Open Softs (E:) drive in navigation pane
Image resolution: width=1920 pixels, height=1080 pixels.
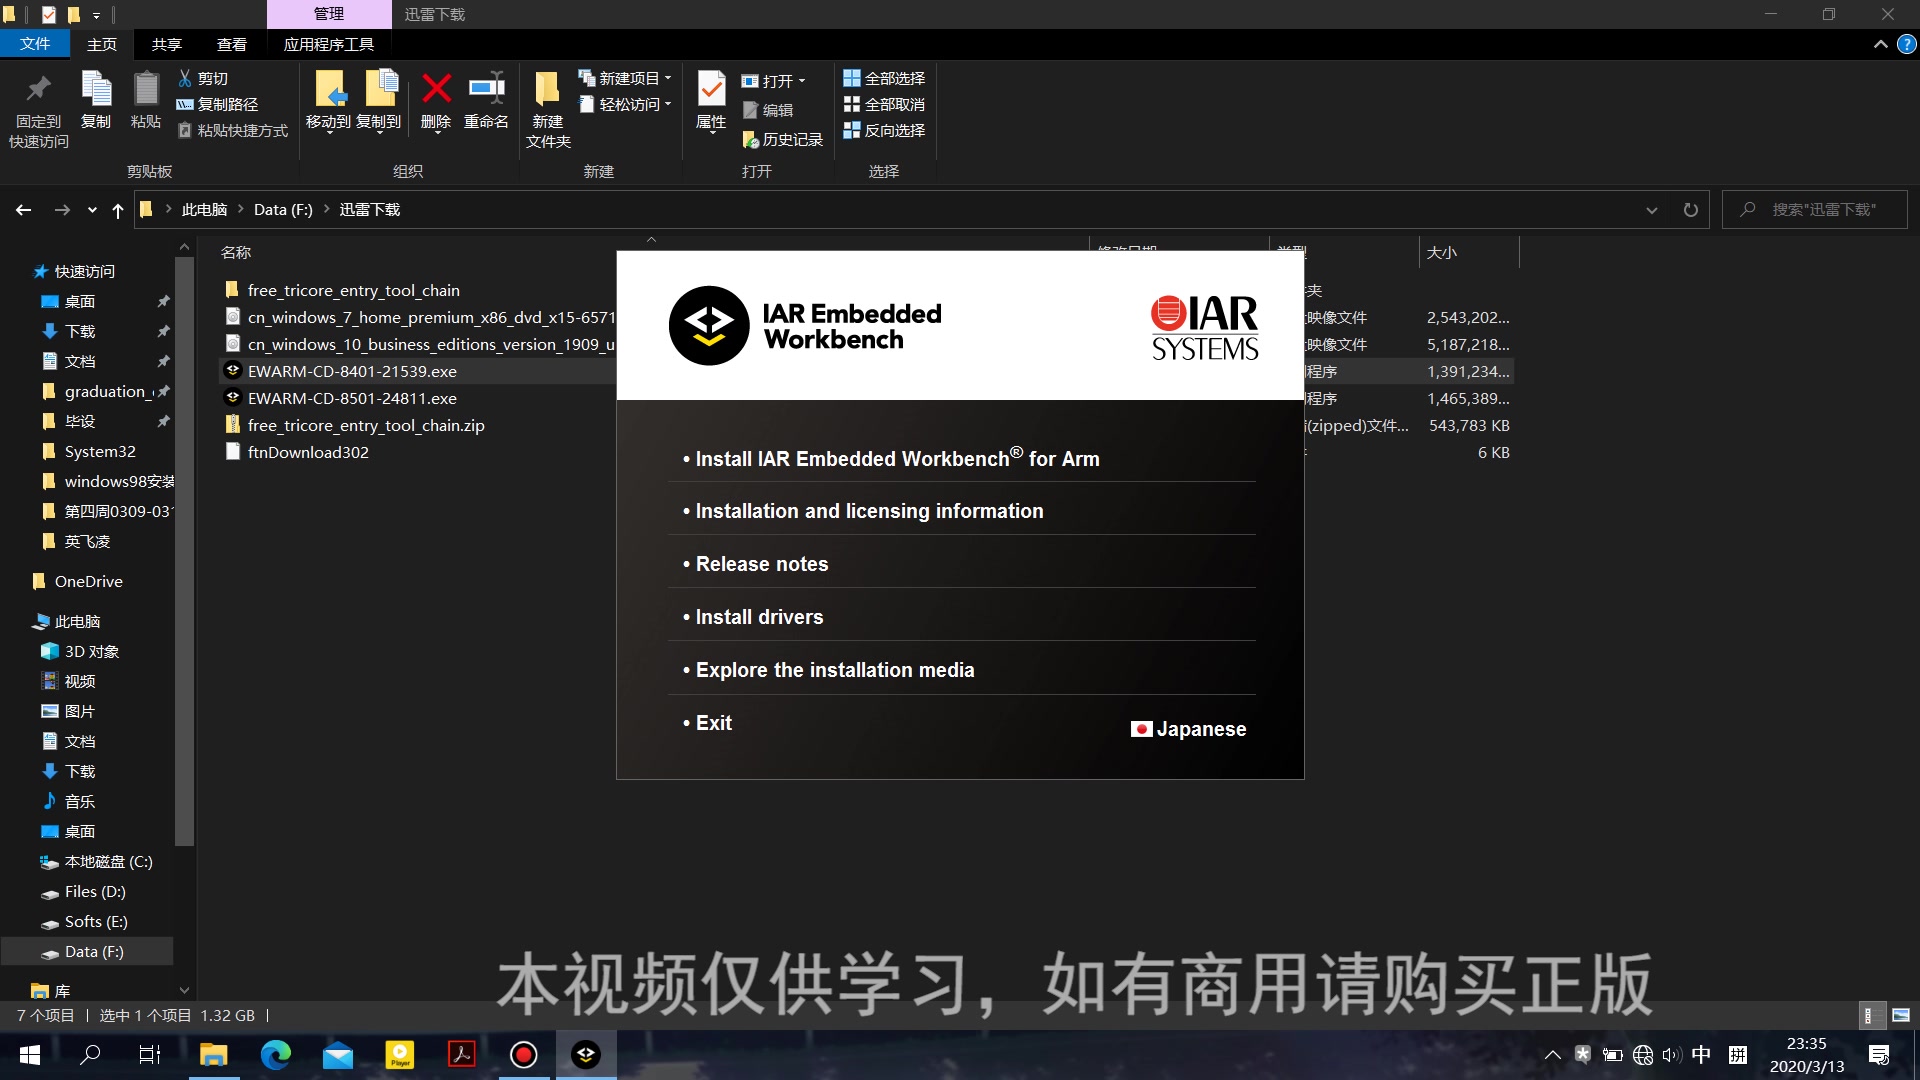click(96, 922)
